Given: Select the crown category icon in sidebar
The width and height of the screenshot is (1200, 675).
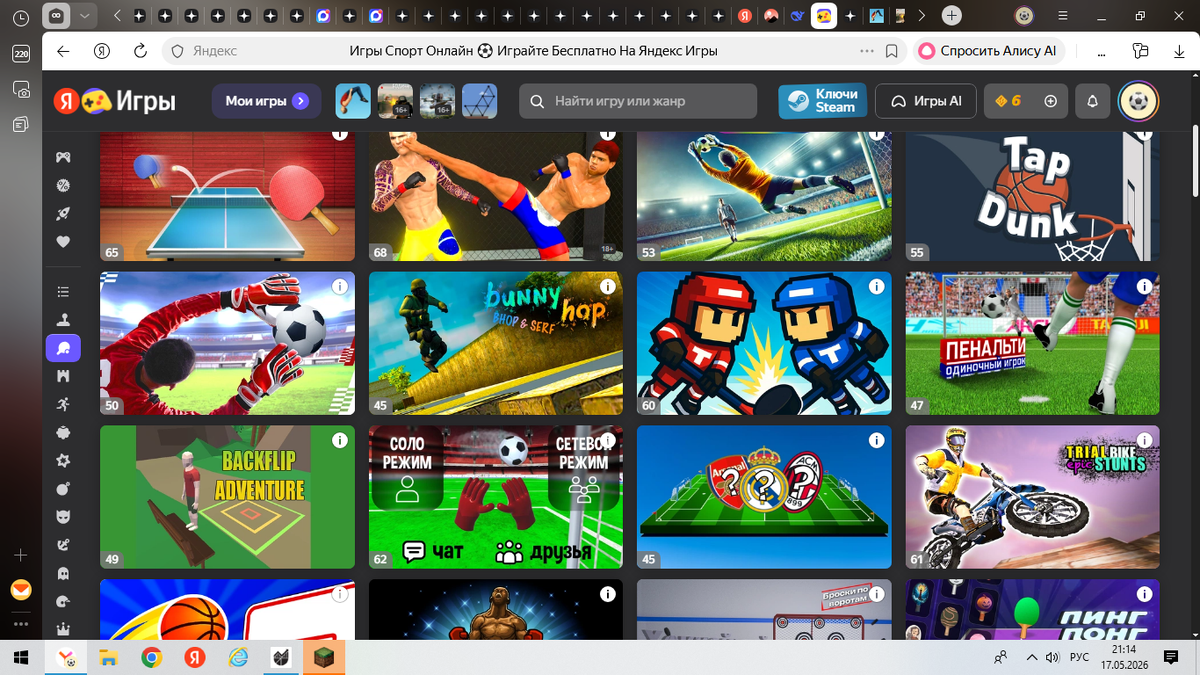Looking at the screenshot, I should click(63, 630).
